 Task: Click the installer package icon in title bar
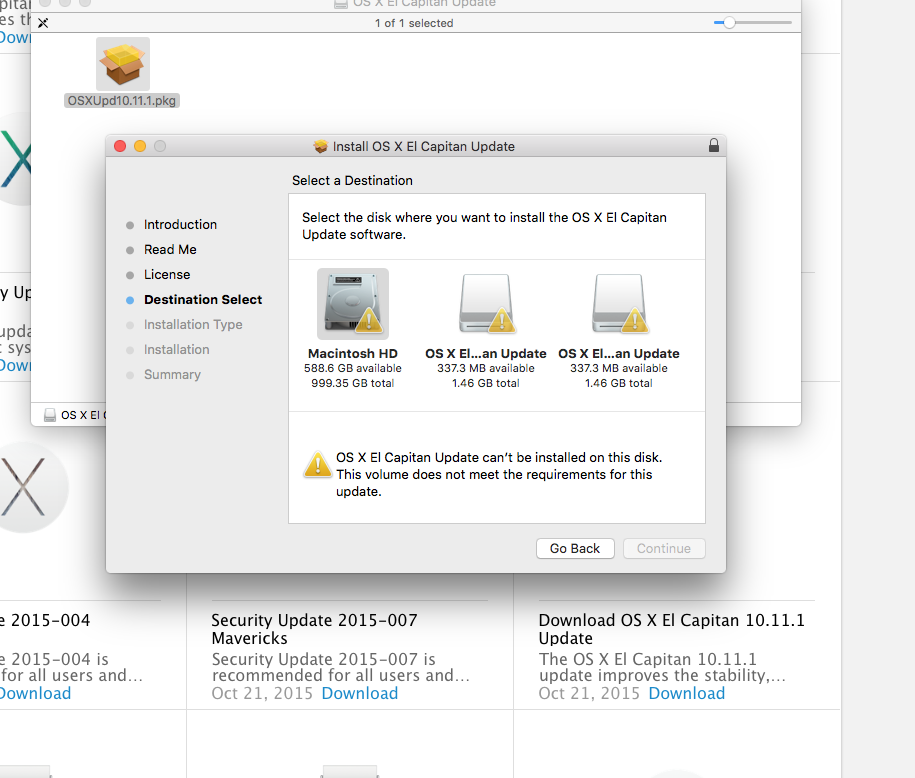320,146
